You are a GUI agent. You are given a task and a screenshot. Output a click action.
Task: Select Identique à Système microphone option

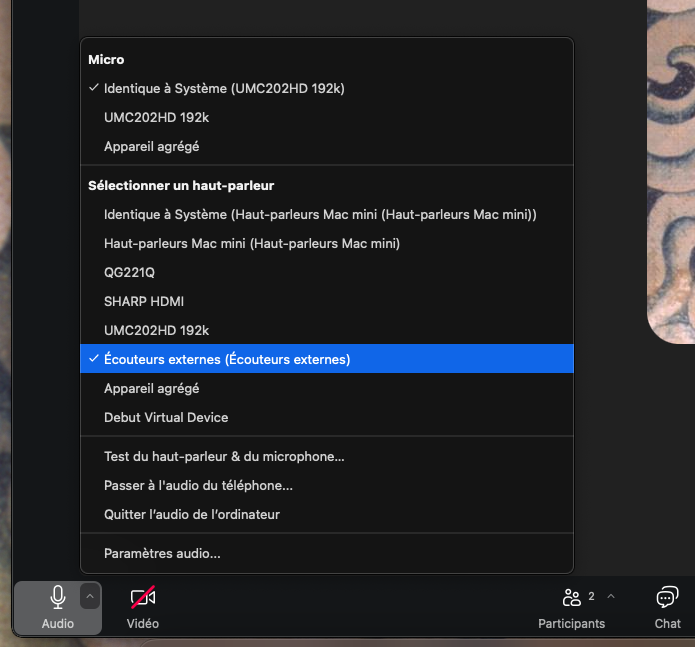(224, 88)
